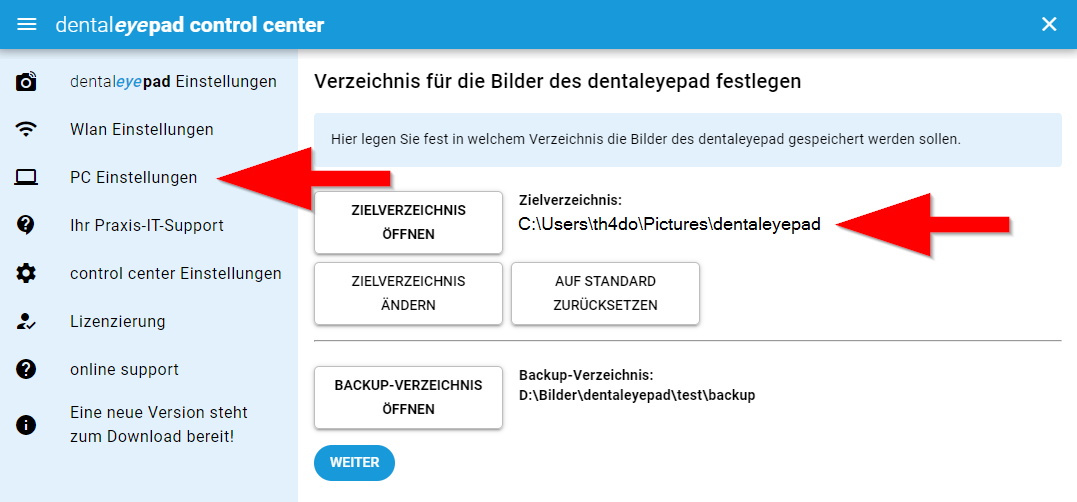Click the Lizenzierung user-check icon
Image resolution: width=1077 pixels, height=502 pixels.
click(x=26, y=321)
